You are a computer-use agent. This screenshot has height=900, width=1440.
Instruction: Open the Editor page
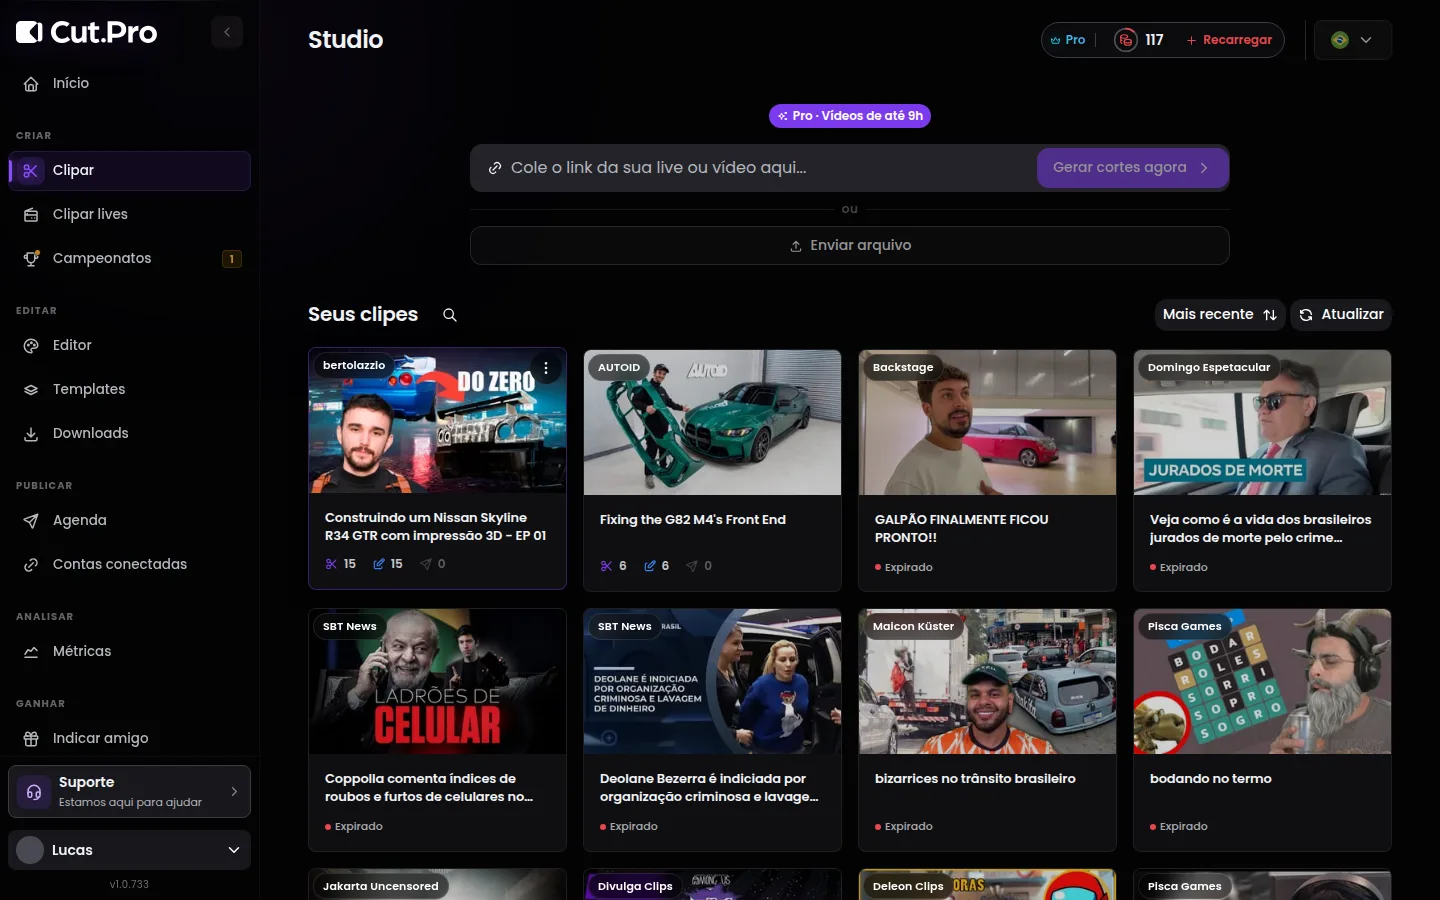pyautogui.click(x=129, y=345)
